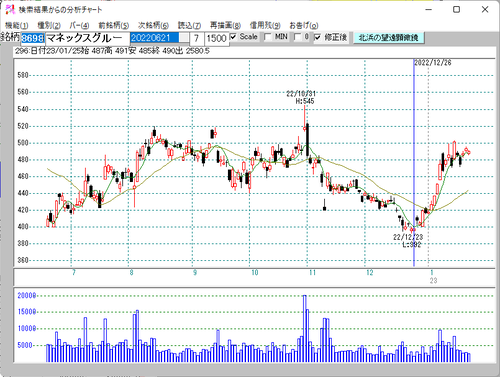
Task: Click the field showing 1500
Action: (x=217, y=38)
